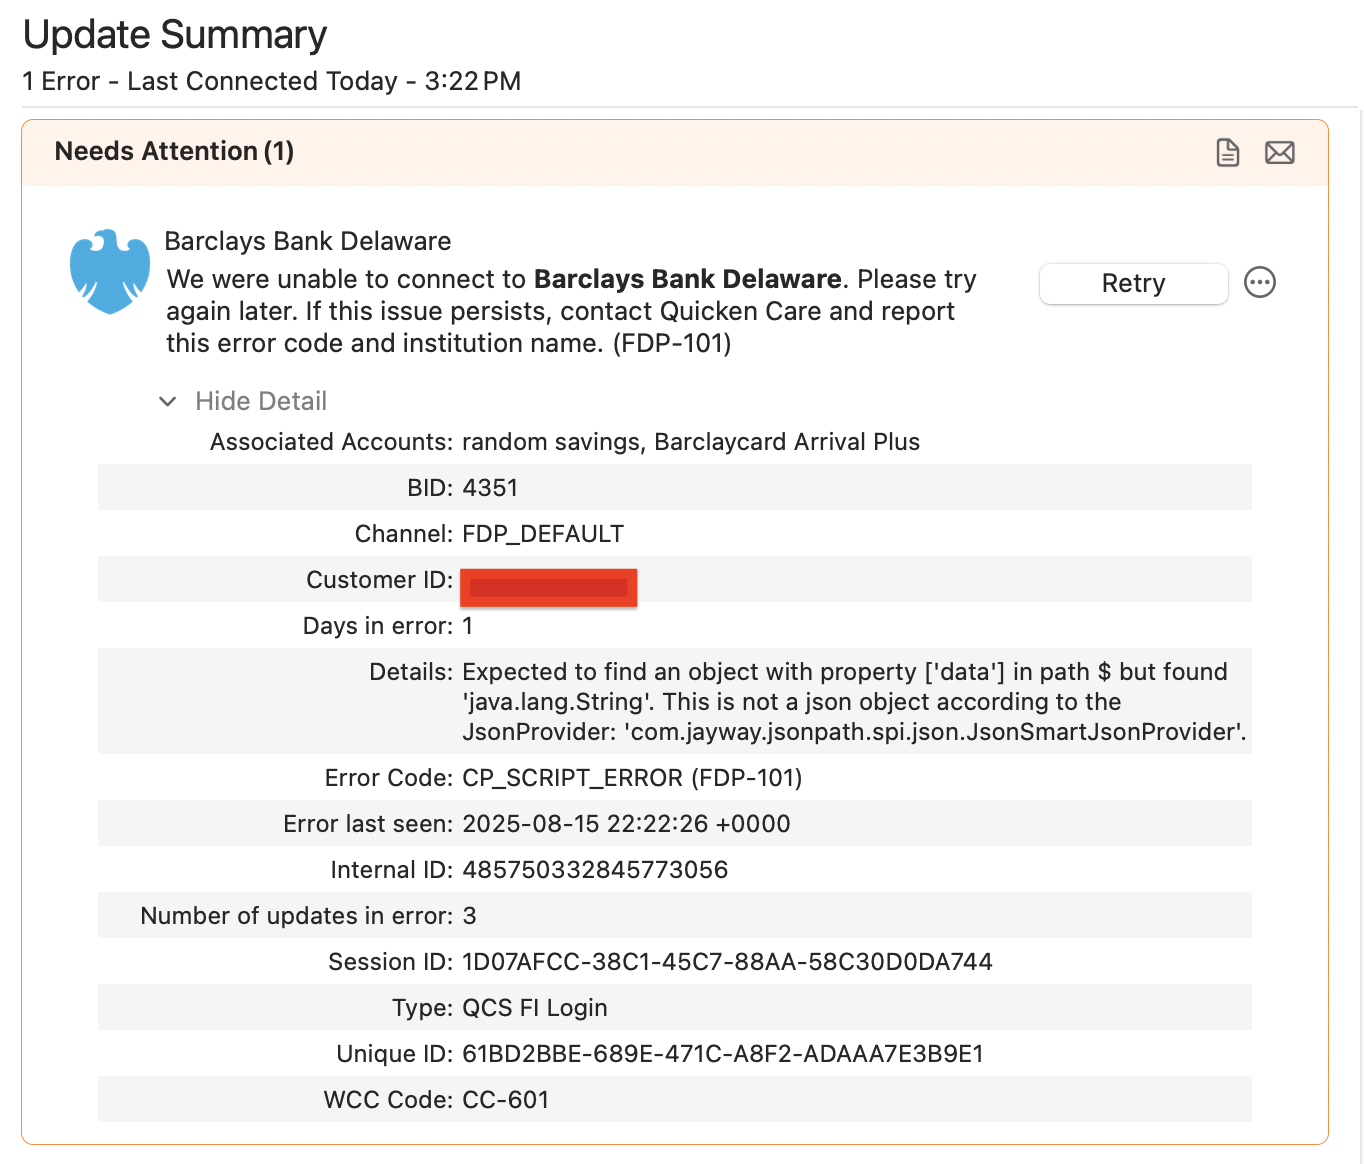The height and width of the screenshot is (1164, 1364).
Task: Click the FDP_DEFAULT channel value
Action: coord(543,534)
